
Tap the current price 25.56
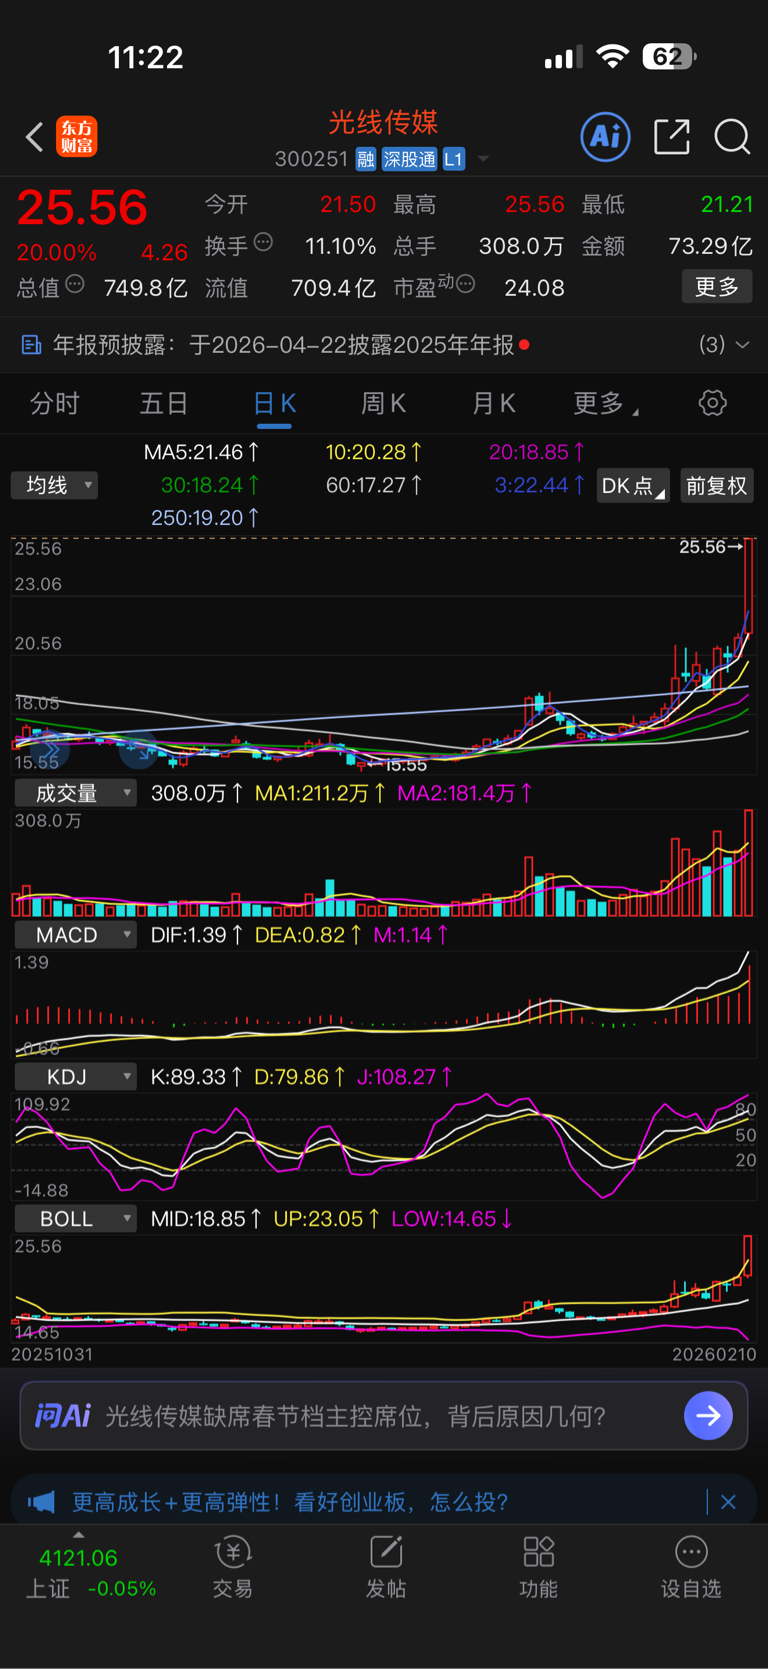(x=82, y=208)
